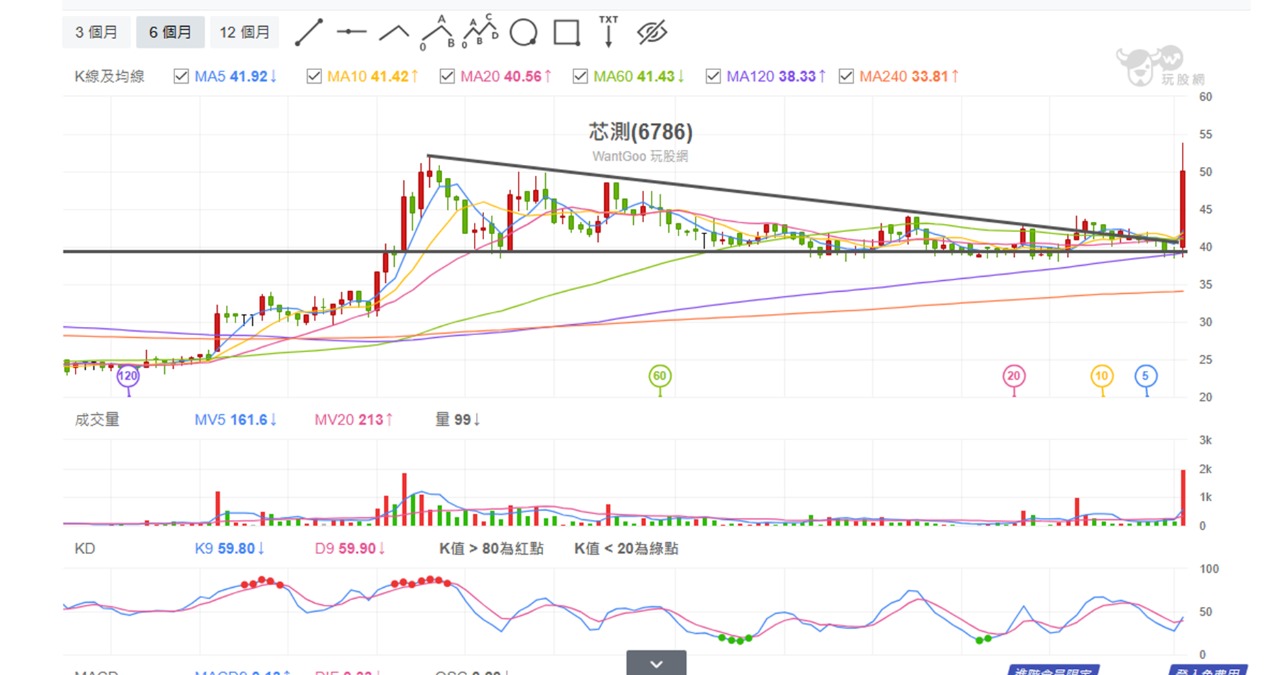The image size is (1280, 675).
Task: Click the KD indicator label
Action: (85, 549)
